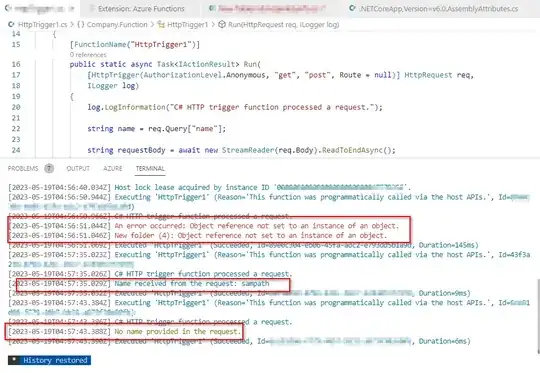Click the 'Duration=6ms' text in terminal
Image resolution: width=540 pixels, height=373 pixels.
click(x=444, y=341)
